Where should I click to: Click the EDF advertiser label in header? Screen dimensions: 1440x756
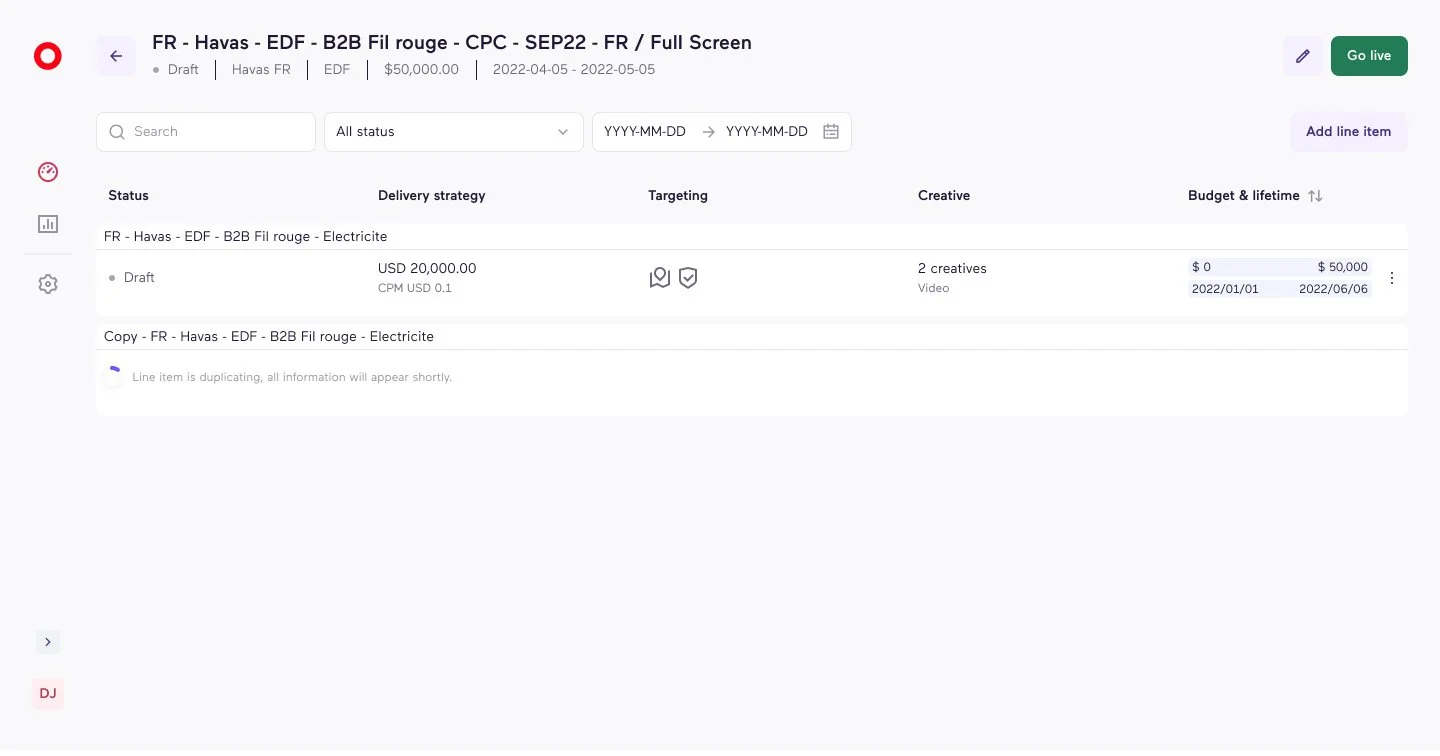337,70
